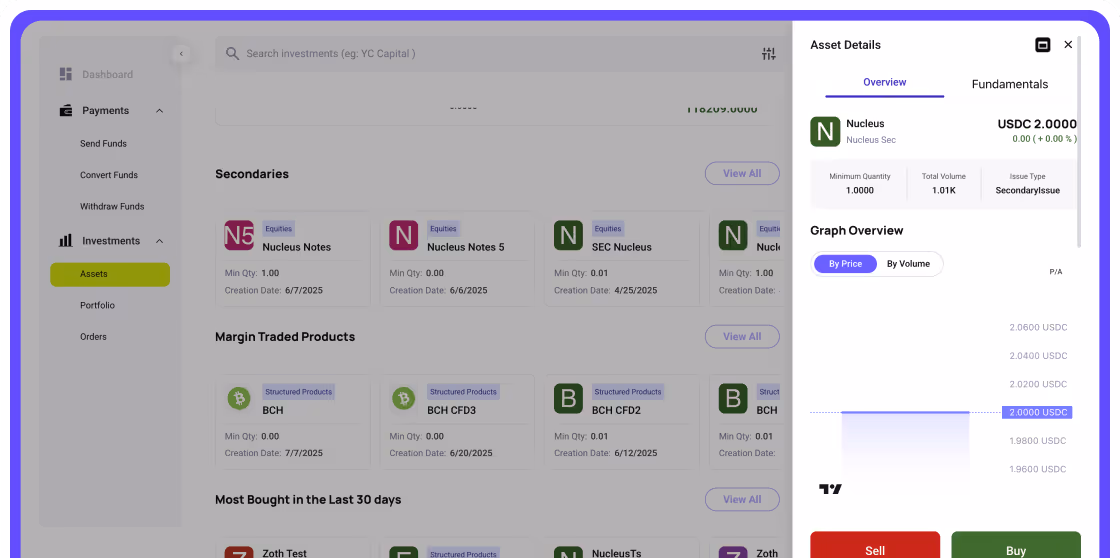
Task: Open Send Funds page
Action: click(104, 144)
